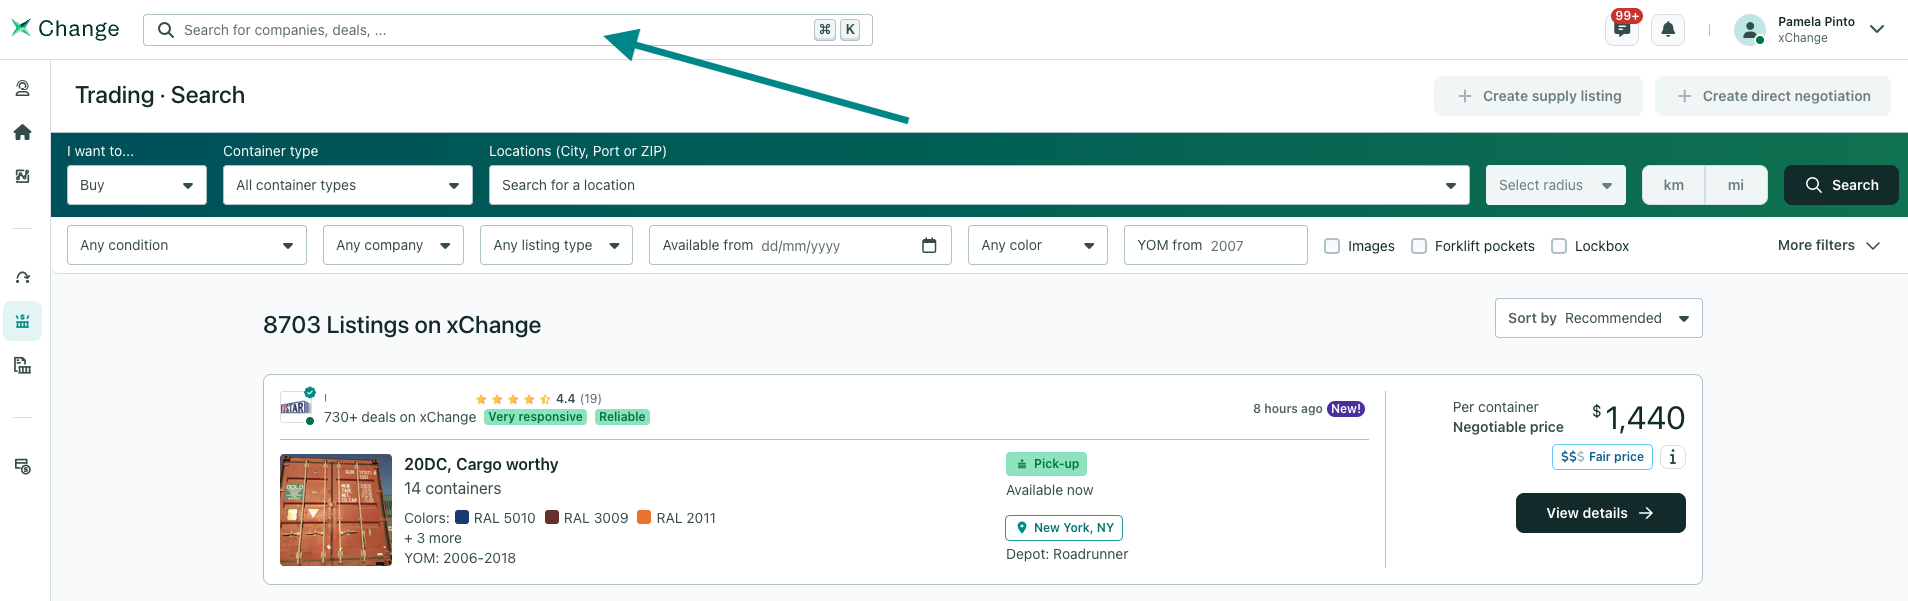Open the location search dropdown
This screenshot has width=1908, height=601.
point(979,185)
